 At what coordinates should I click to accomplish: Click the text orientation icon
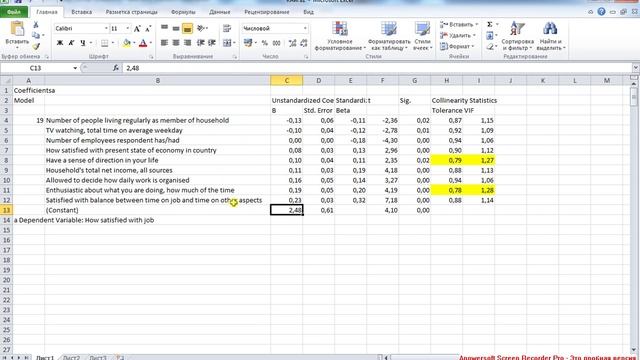[x=201, y=28]
